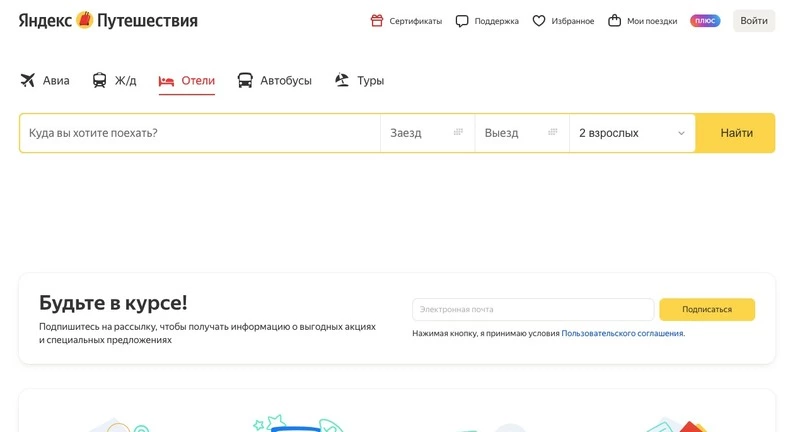The width and height of the screenshot is (800, 432).
Task: Click the support chat bubble icon
Action: (462, 21)
